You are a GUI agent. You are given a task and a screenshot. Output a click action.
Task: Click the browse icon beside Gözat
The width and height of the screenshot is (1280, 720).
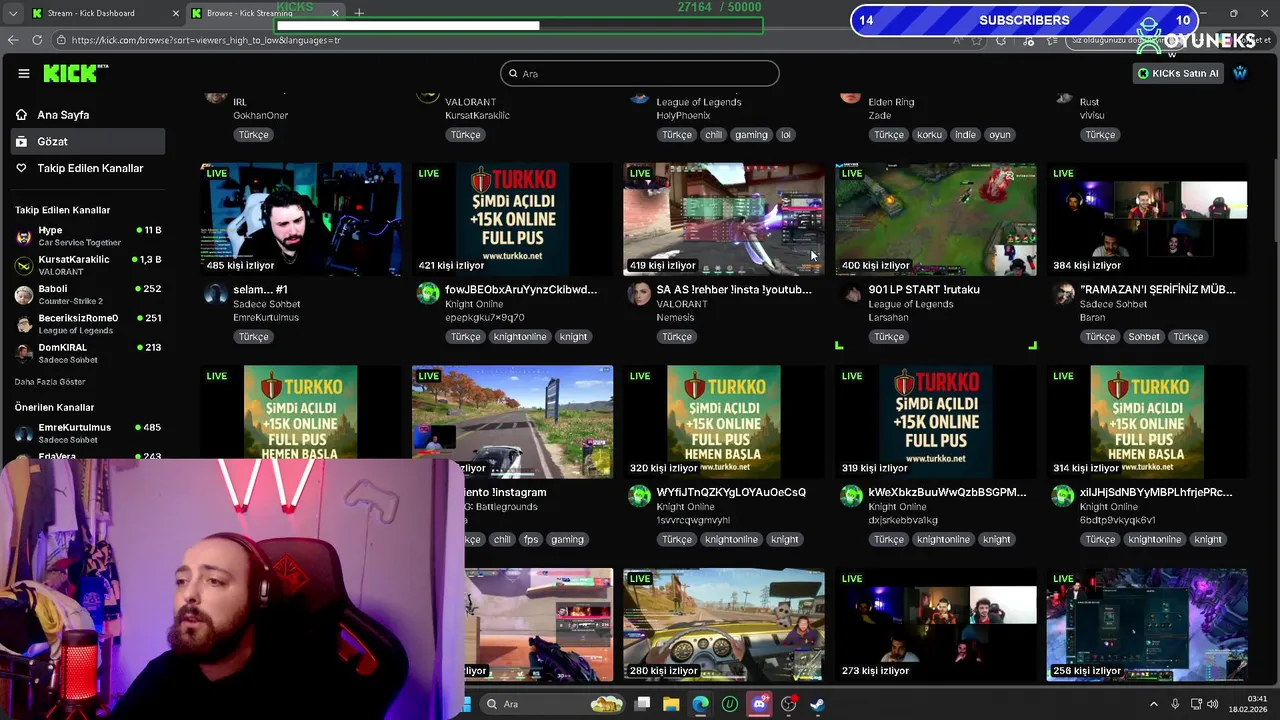[21, 142]
